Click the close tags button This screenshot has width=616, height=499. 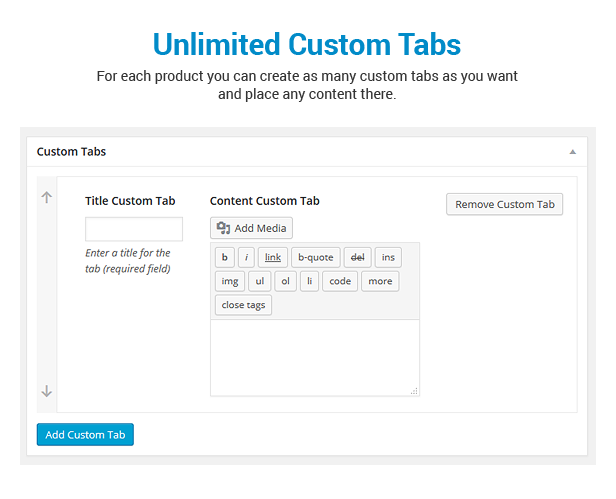(x=243, y=305)
